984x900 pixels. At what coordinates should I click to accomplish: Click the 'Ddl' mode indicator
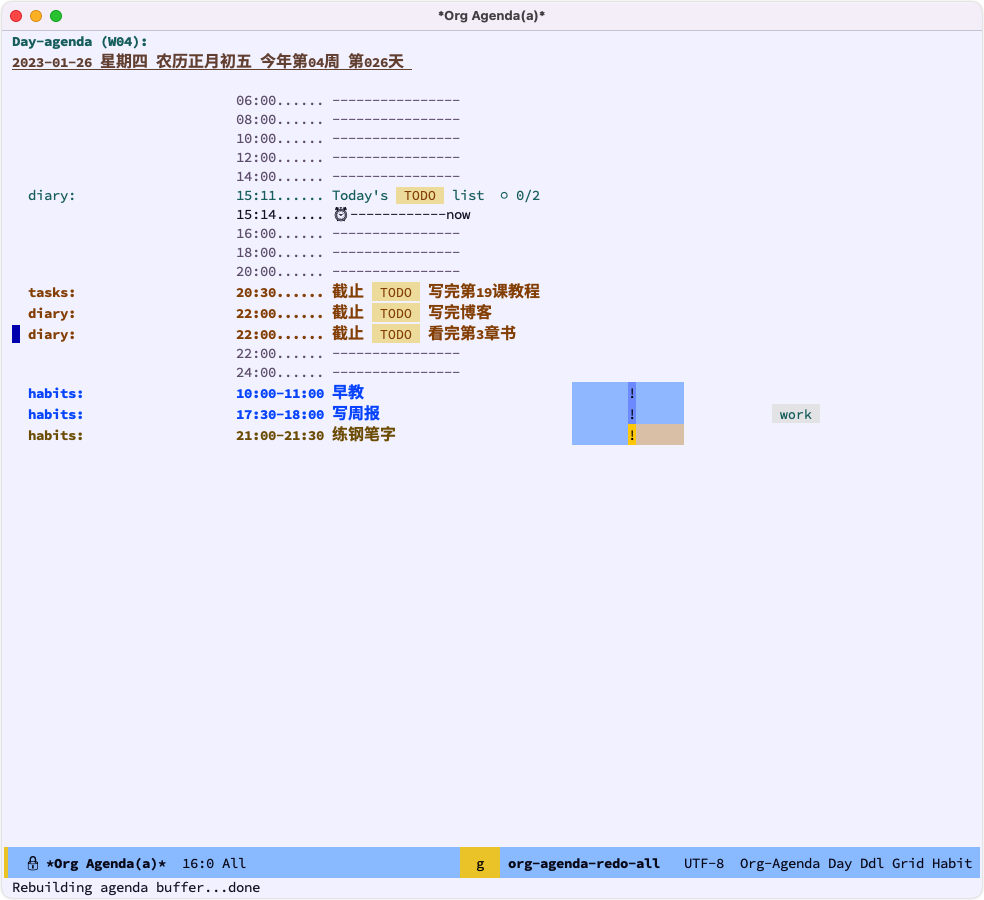click(x=872, y=864)
